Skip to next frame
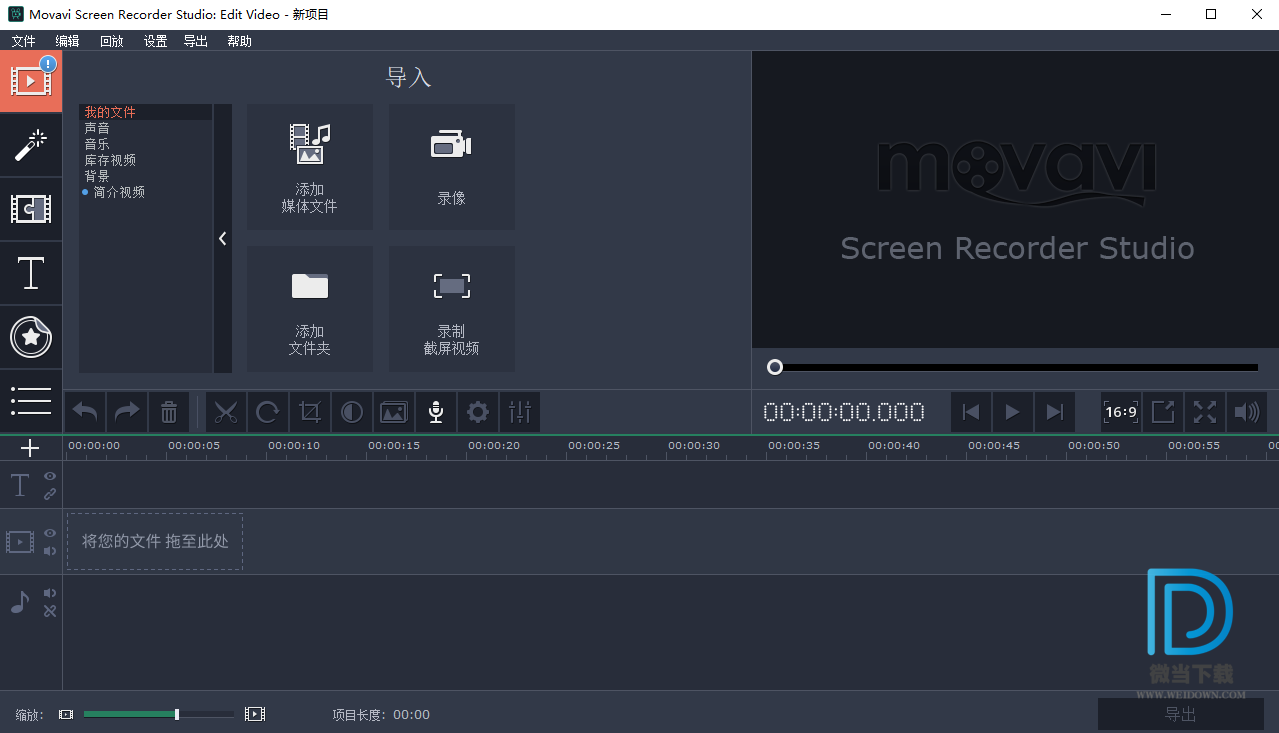Viewport: 1279px width, 733px height. point(1054,412)
